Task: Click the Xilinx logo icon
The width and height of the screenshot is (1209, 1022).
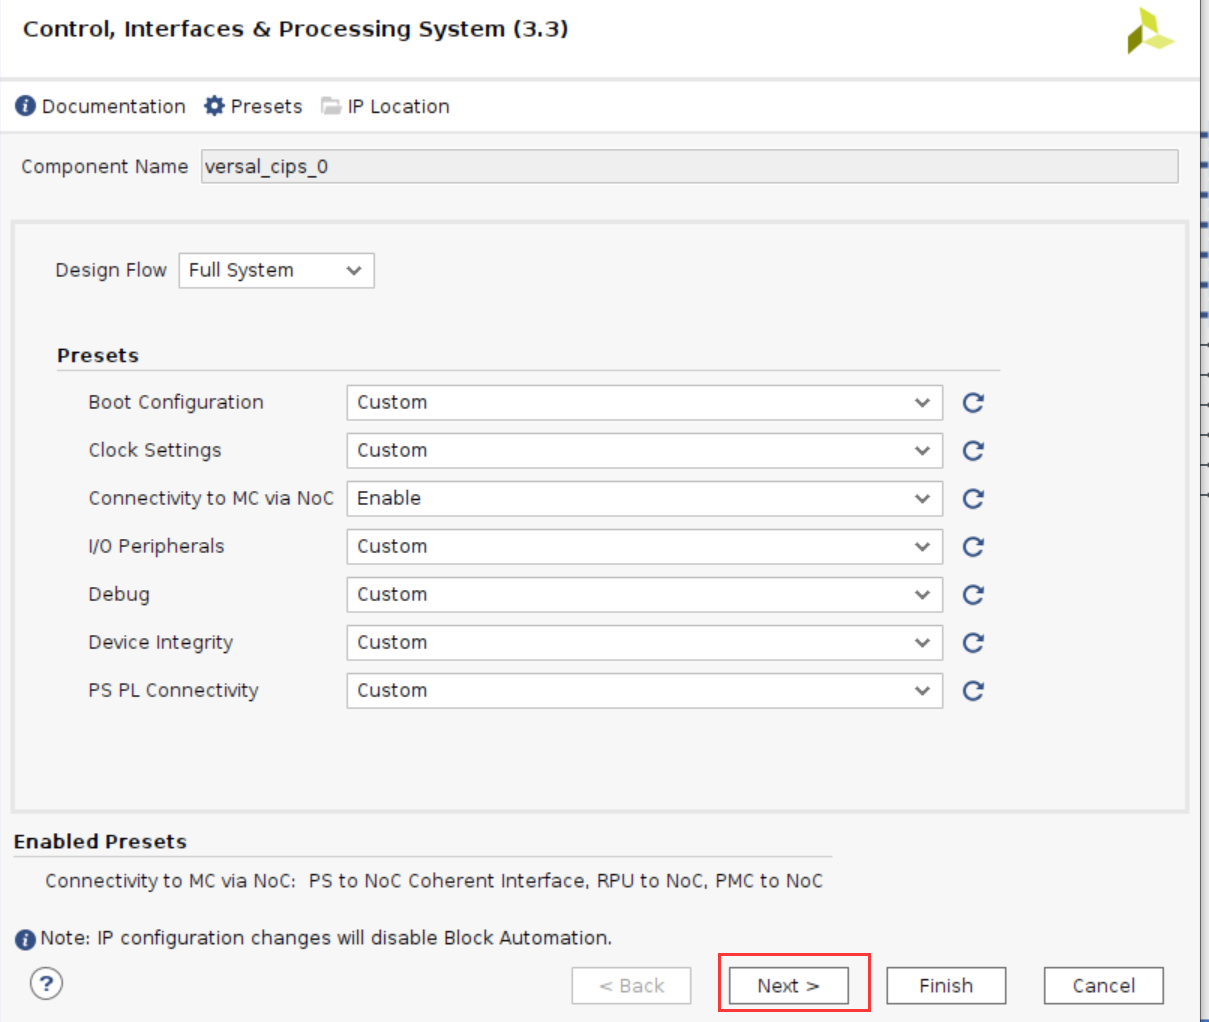Action: [x=1150, y=31]
